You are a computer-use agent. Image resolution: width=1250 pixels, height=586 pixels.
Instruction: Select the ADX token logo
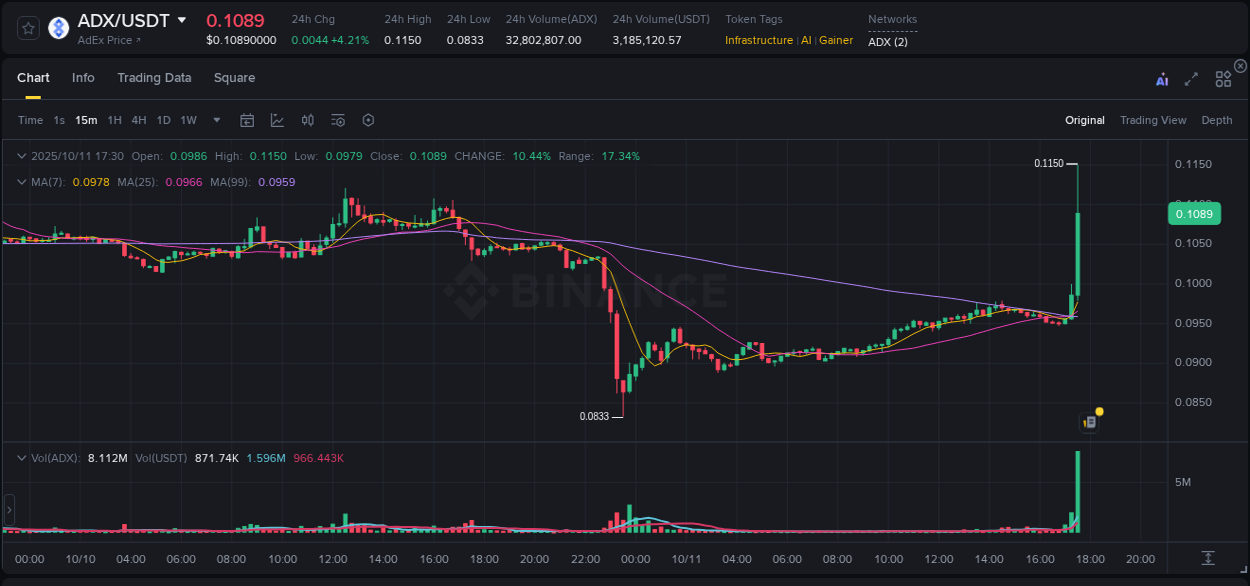click(x=58, y=28)
